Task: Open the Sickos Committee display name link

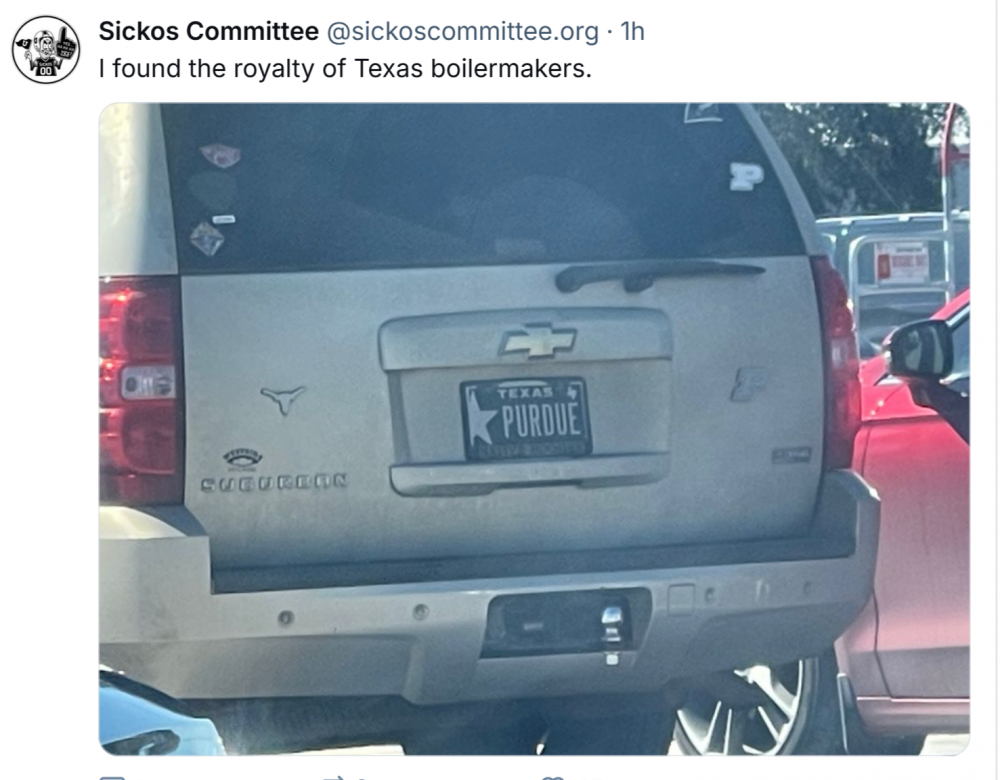Action: [x=208, y=32]
